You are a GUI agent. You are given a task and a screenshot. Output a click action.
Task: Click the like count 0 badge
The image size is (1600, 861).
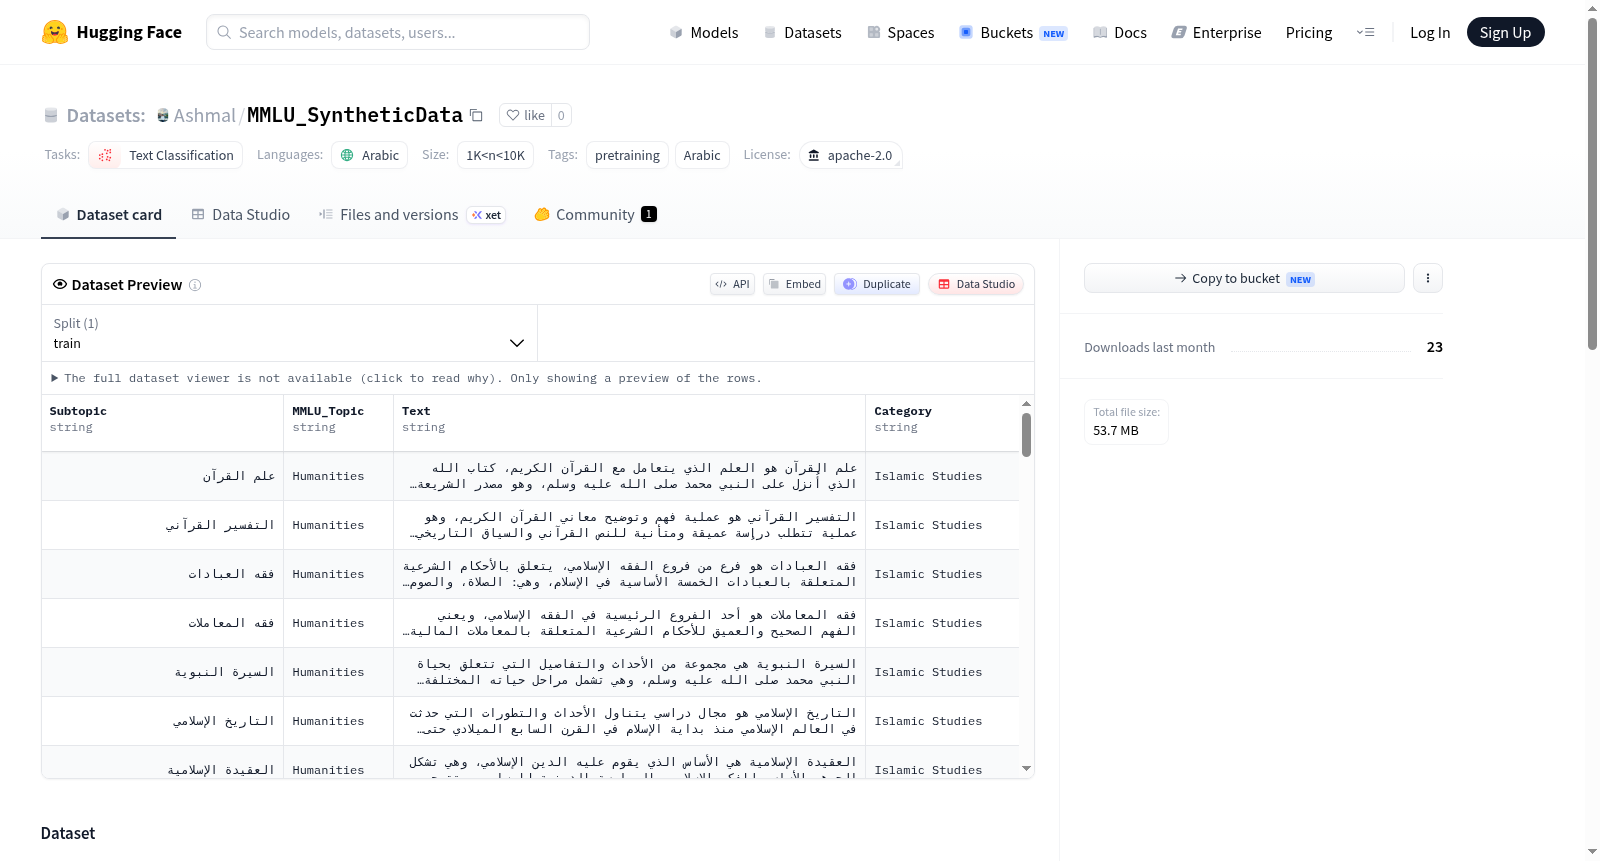click(x=561, y=115)
